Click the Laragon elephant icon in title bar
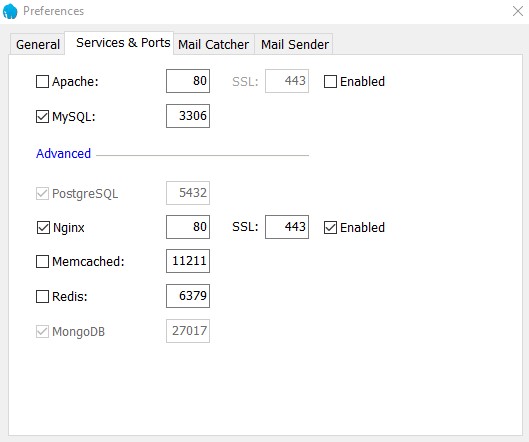 point(10,11)
